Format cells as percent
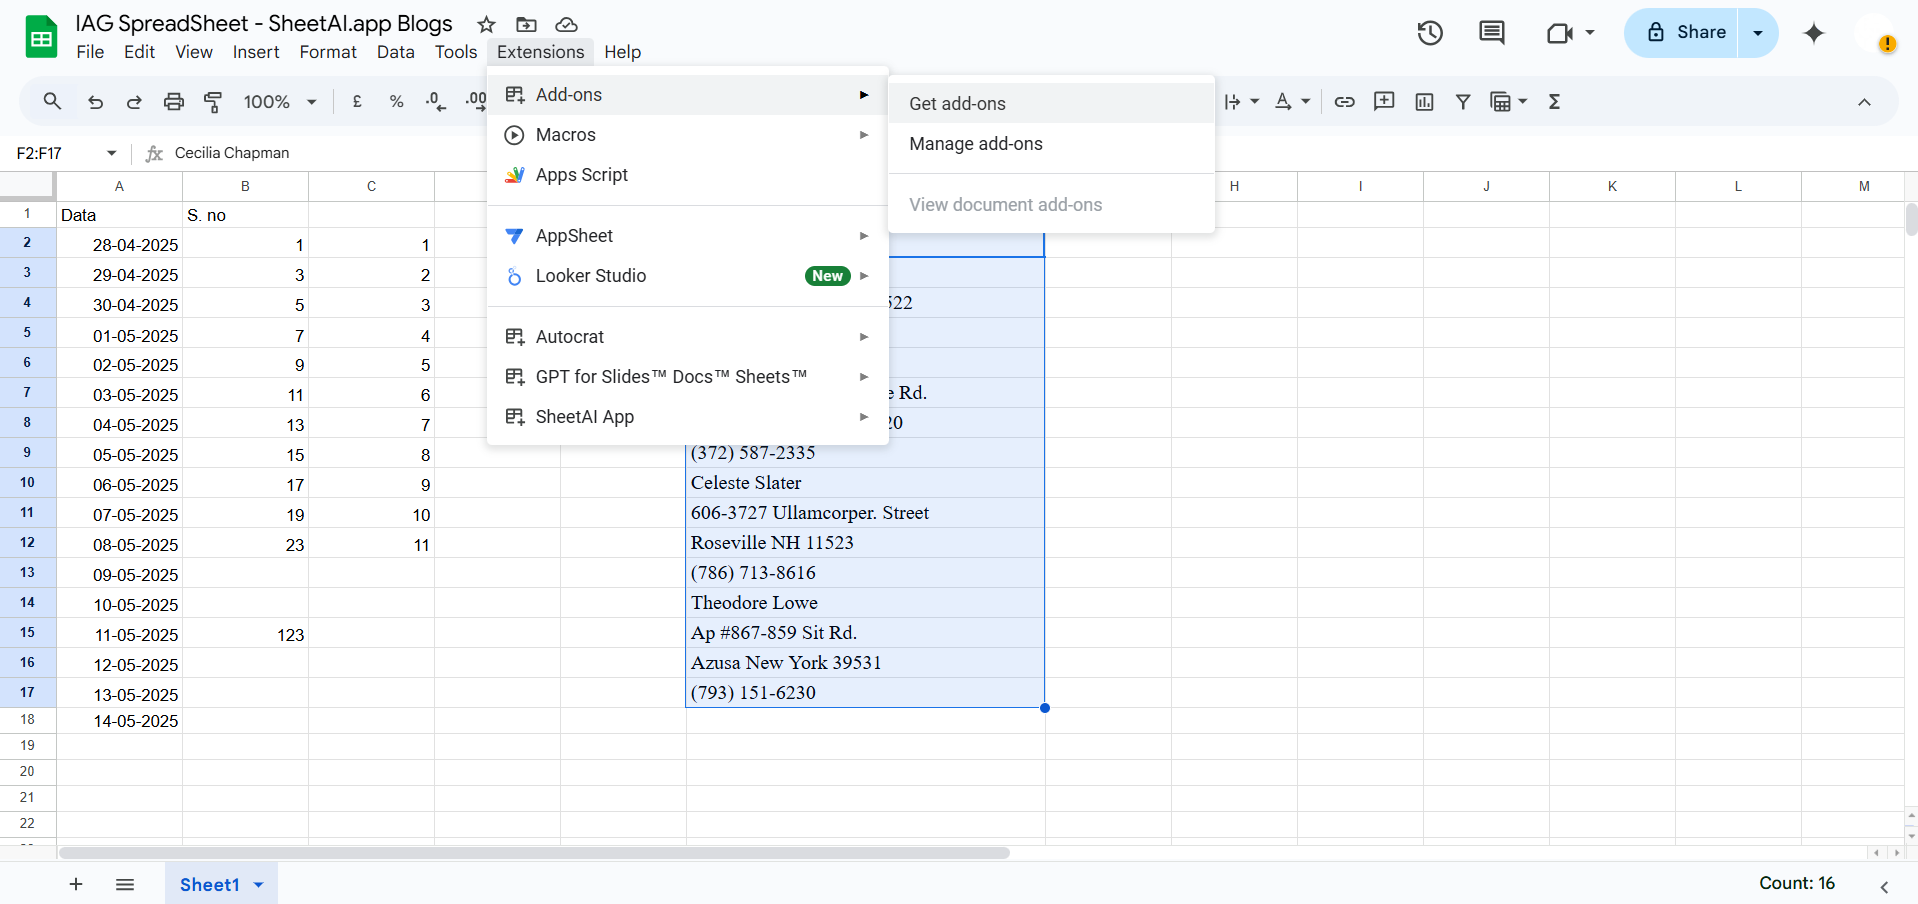This screenshot has height=904, width=1918. pos(397,101)
